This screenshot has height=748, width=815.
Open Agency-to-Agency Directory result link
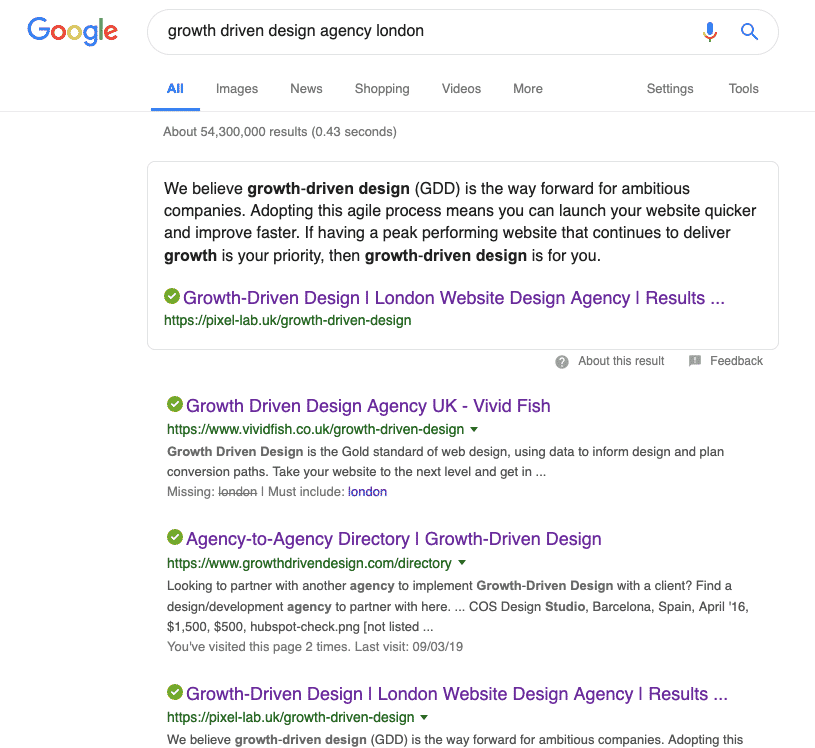click(x=393, y=539)
